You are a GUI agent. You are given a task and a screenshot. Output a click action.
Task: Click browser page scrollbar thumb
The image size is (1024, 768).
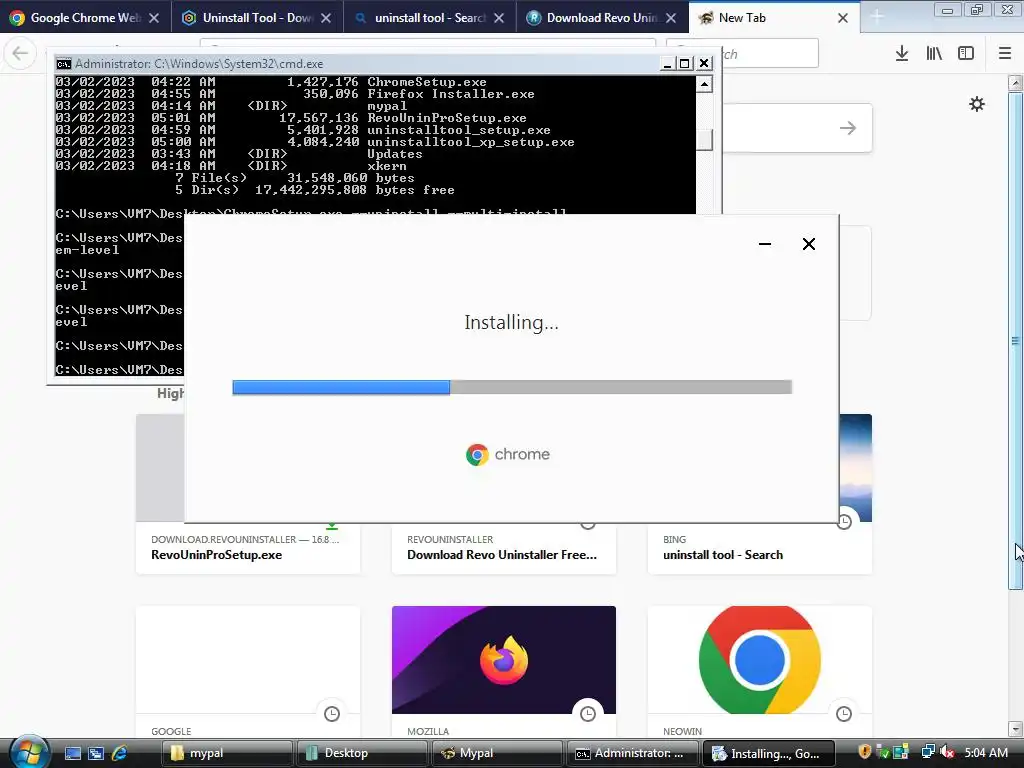[x=1016, y=340]
